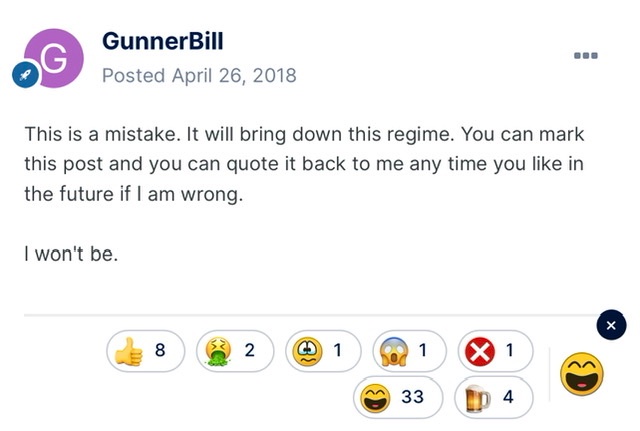
Task: View the red X reaction count of 1
Action: click(x=509, y=350)
